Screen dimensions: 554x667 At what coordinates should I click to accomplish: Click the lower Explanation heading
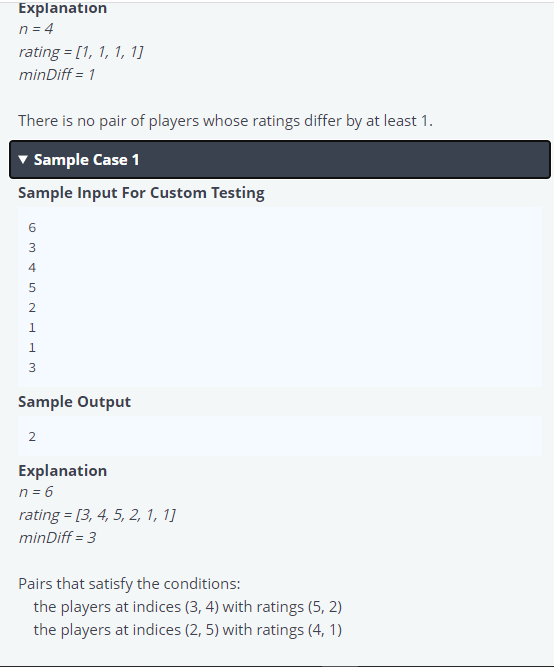[x=63, y=471]
